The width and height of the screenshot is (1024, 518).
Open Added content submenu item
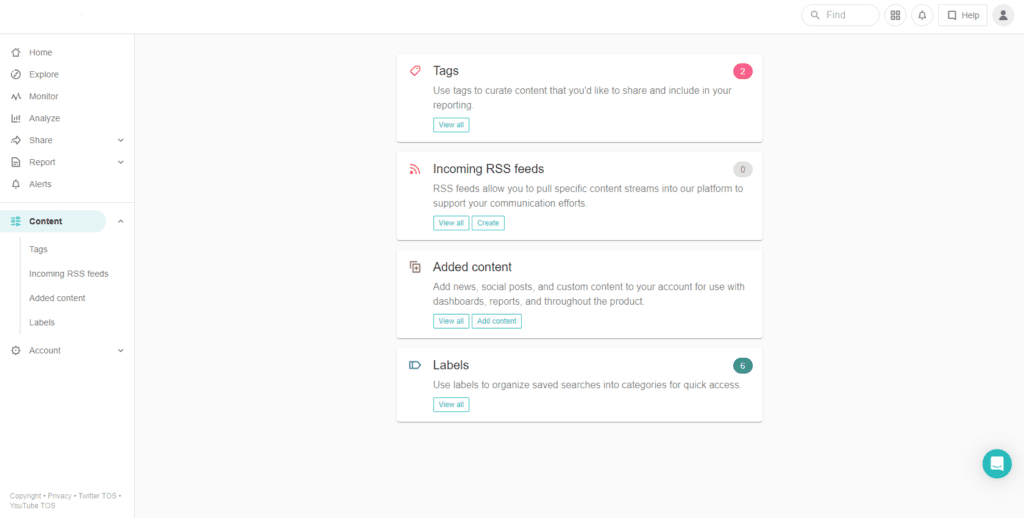point(57,298)
